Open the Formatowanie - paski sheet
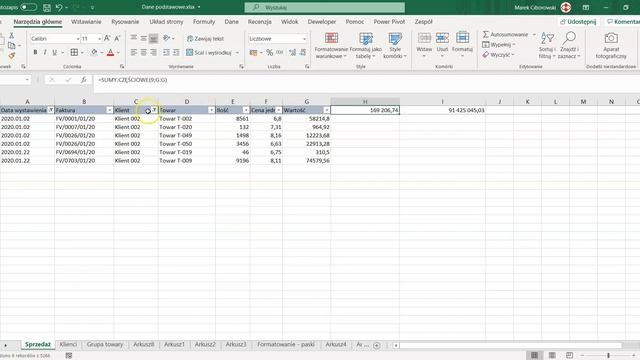Screen dimensions: 640x360 (x=286, y=344)
